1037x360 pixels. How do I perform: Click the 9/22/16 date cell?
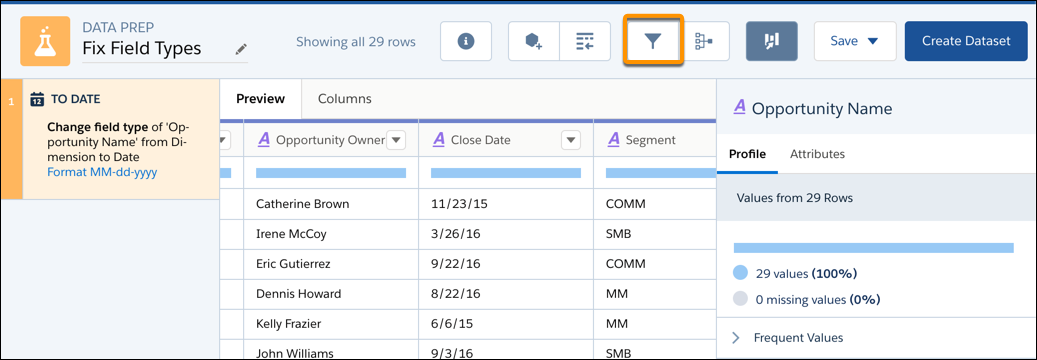(x=506, y=263)
